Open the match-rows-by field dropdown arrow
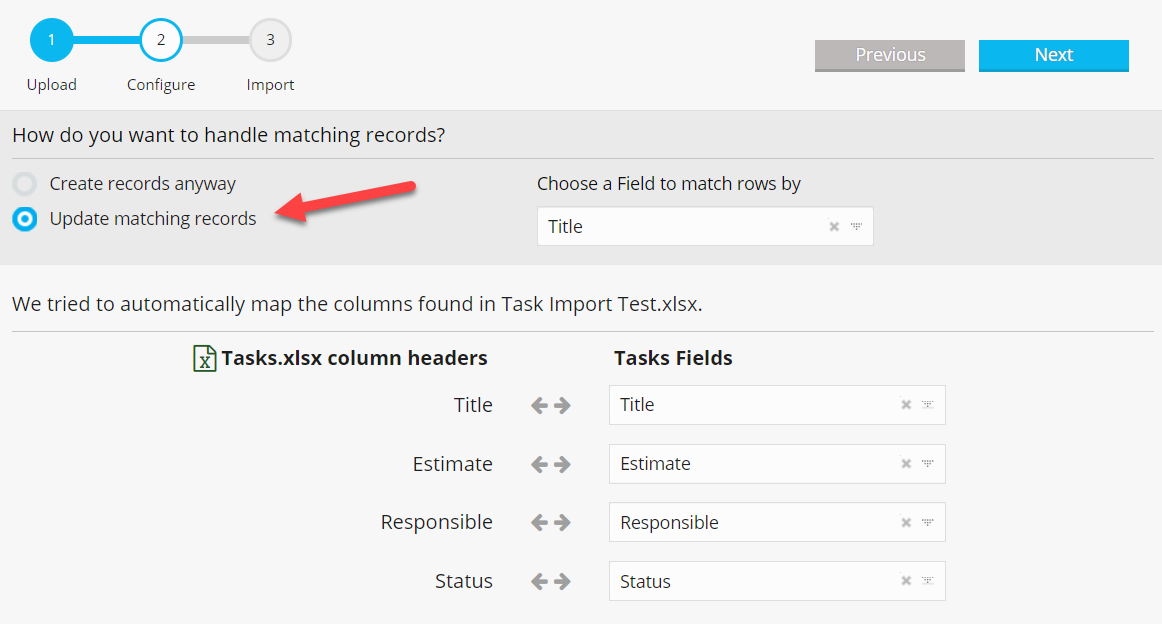1162x624 pixels. (856, 227)
